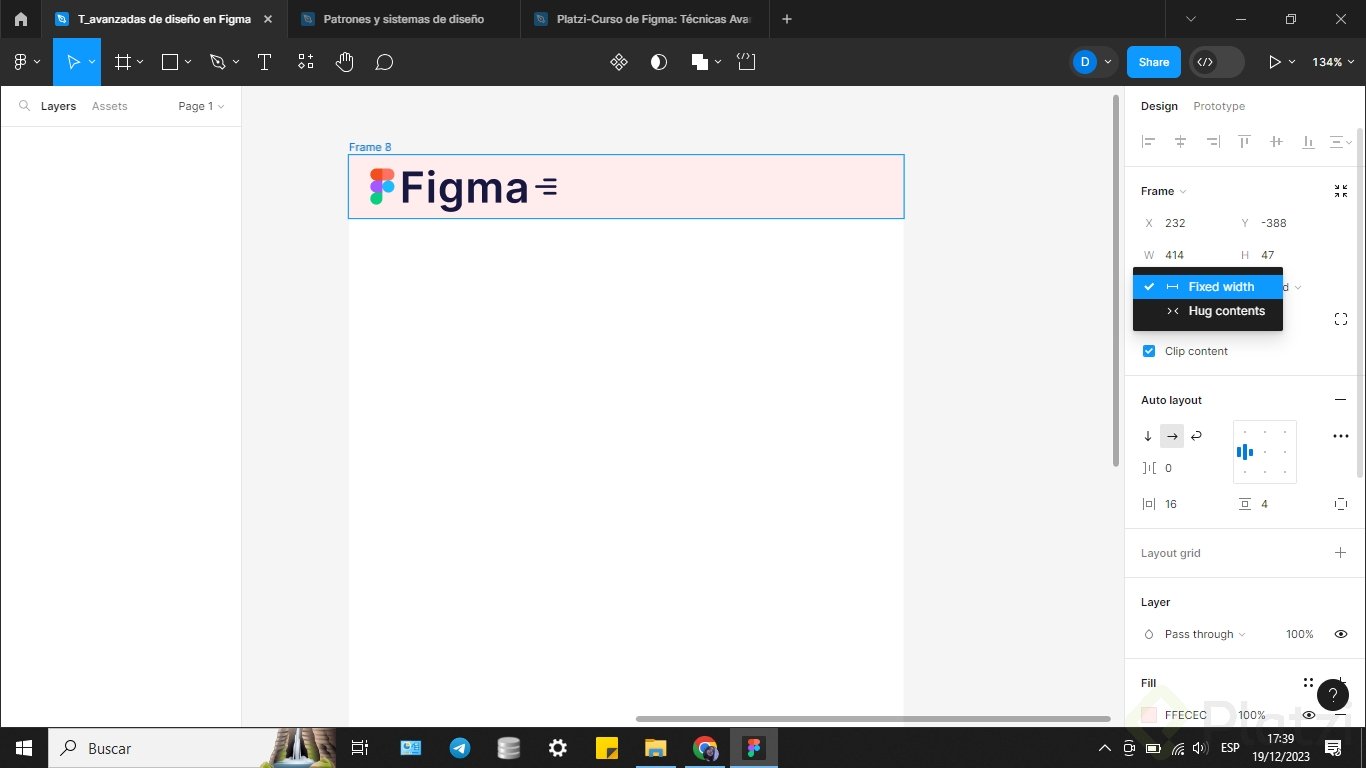Select the Move tool
Viewport: 1366px width, 768px height.
pyautogui.click(x=72, y=62)
